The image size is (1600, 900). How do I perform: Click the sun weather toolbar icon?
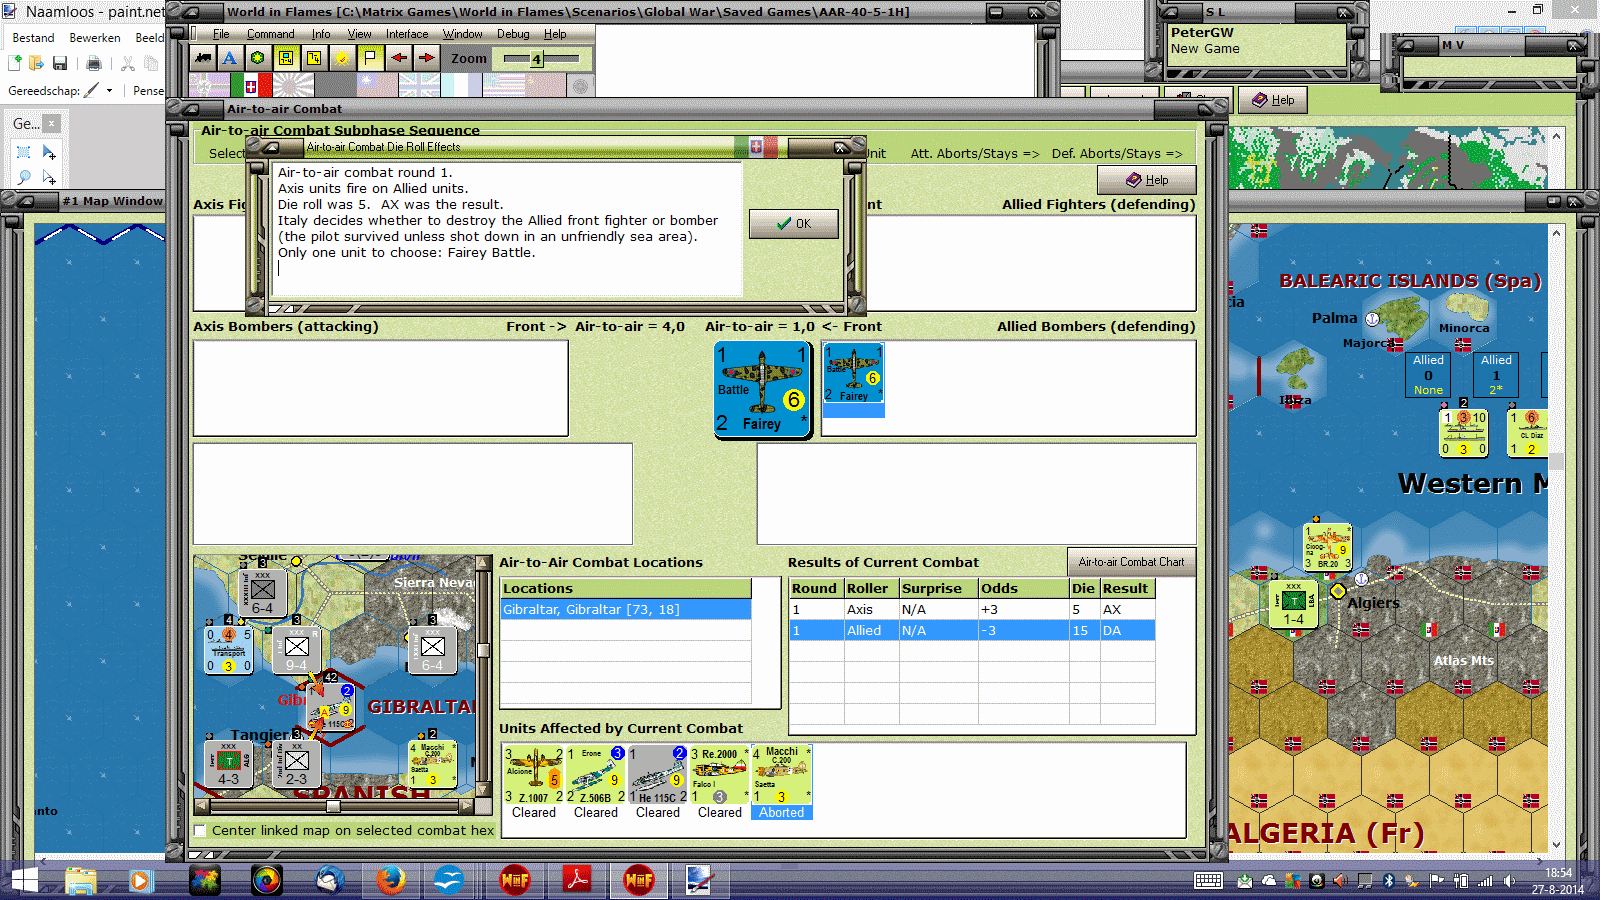tap(342, 58)
